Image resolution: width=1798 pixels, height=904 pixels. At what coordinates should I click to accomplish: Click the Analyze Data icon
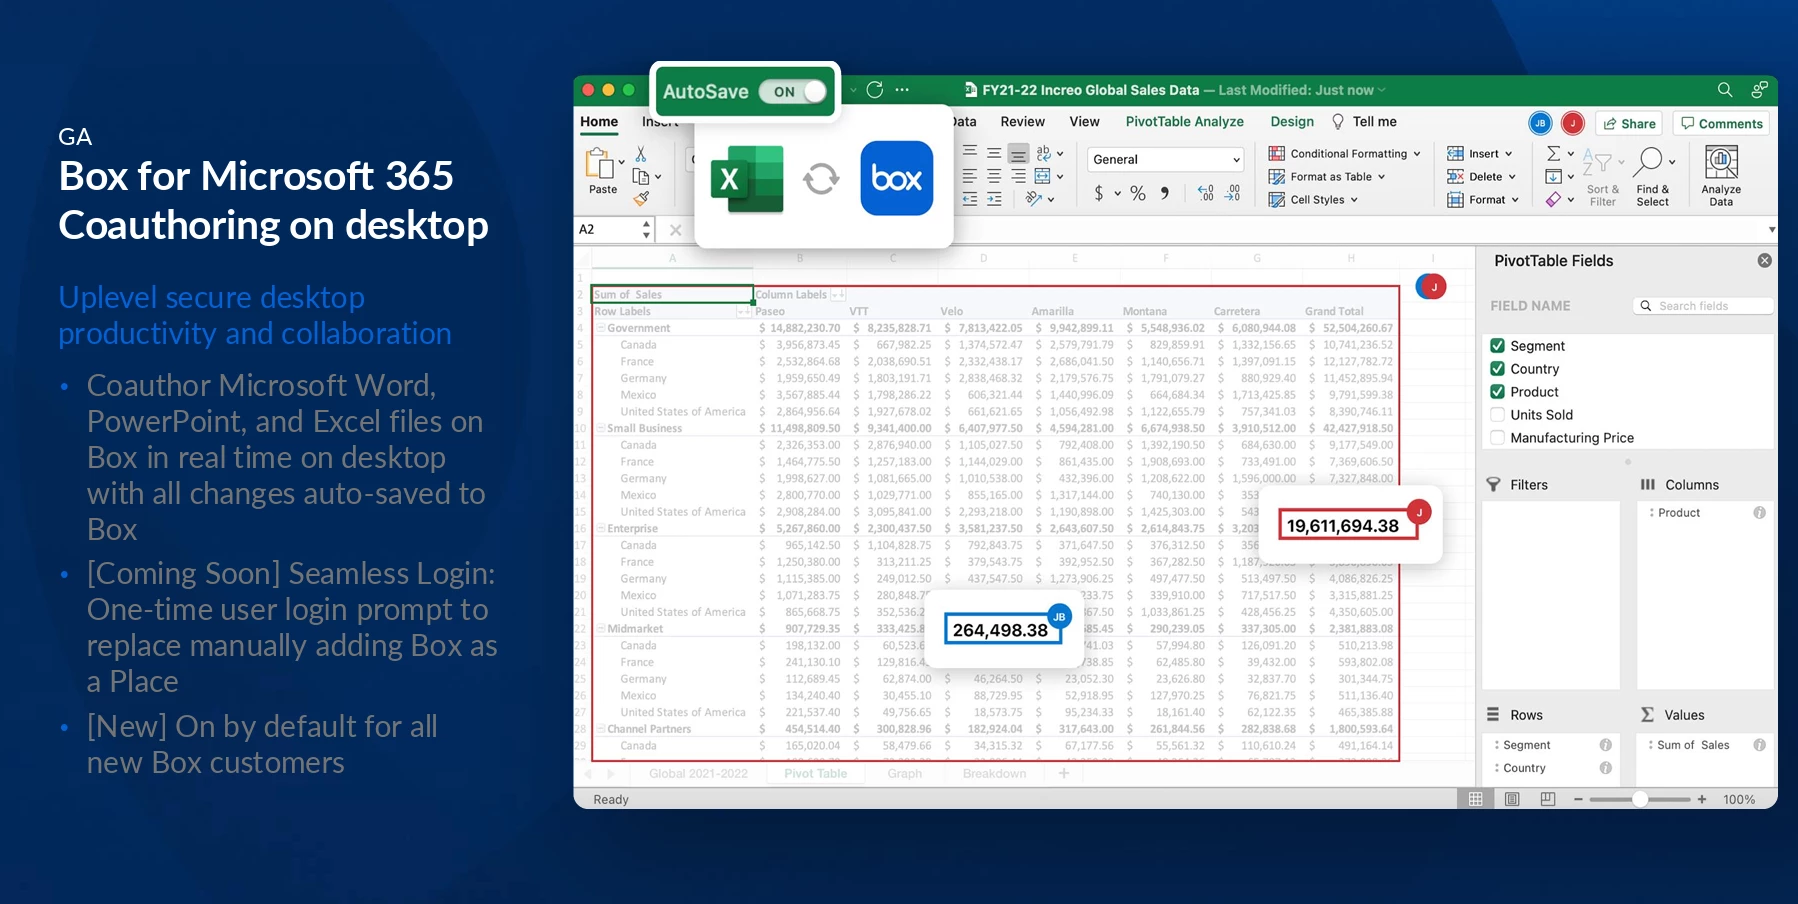click(1721, 163)
